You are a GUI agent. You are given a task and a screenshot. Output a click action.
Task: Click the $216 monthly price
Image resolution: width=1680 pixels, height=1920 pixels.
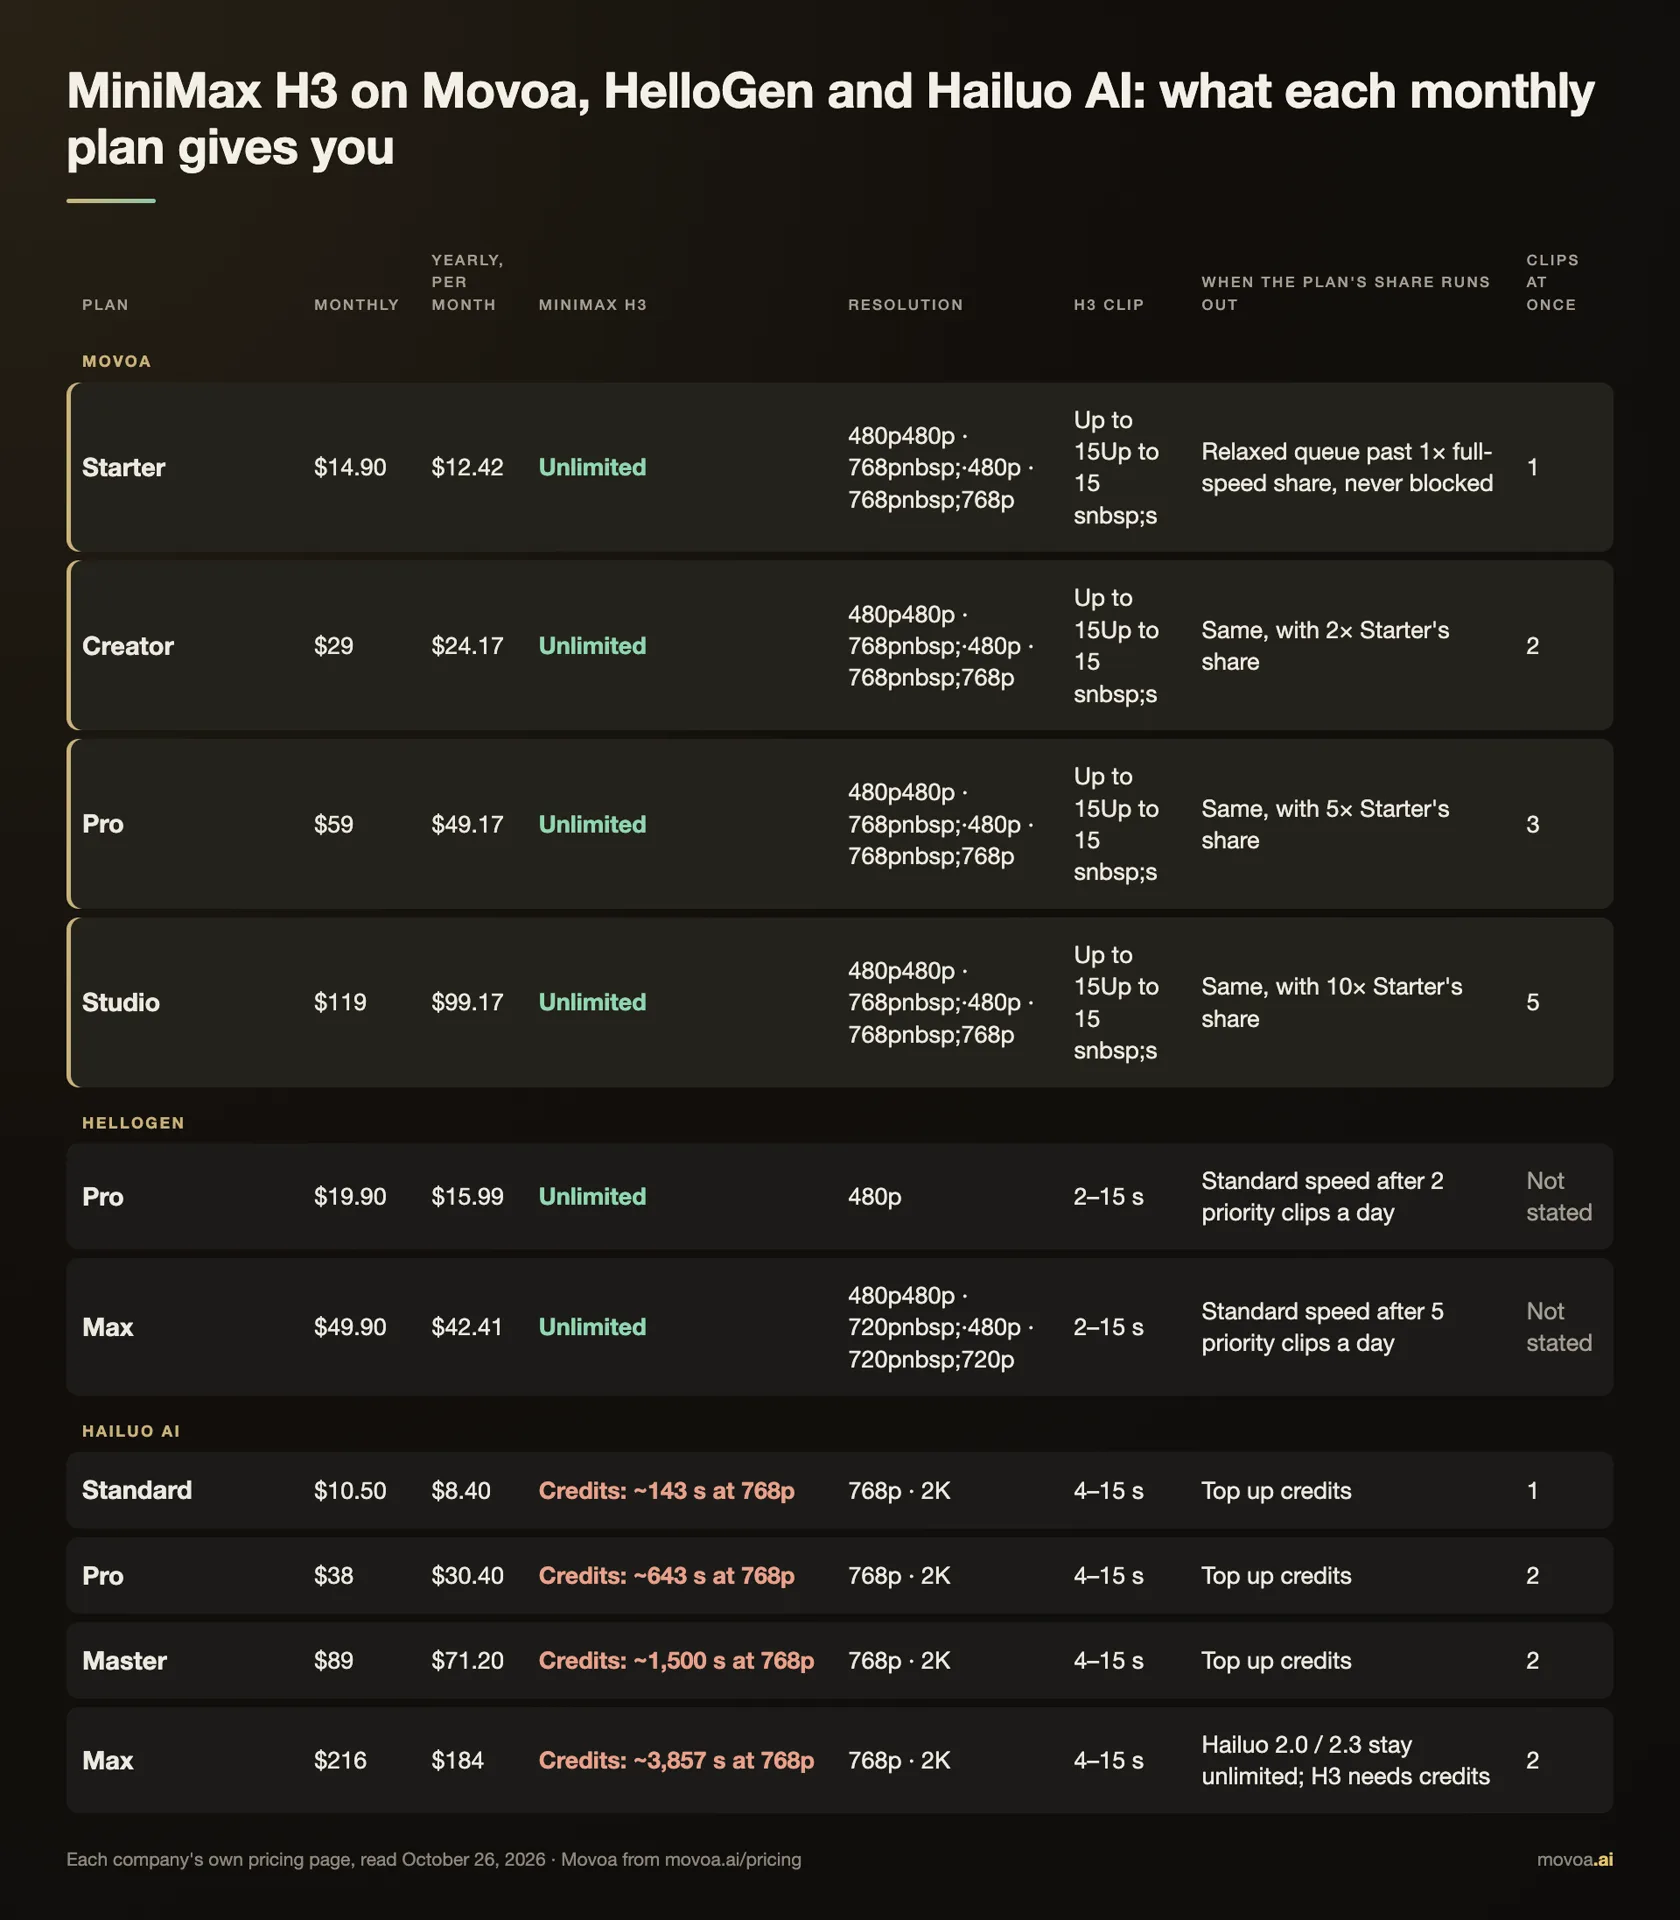coord(340,1760)
